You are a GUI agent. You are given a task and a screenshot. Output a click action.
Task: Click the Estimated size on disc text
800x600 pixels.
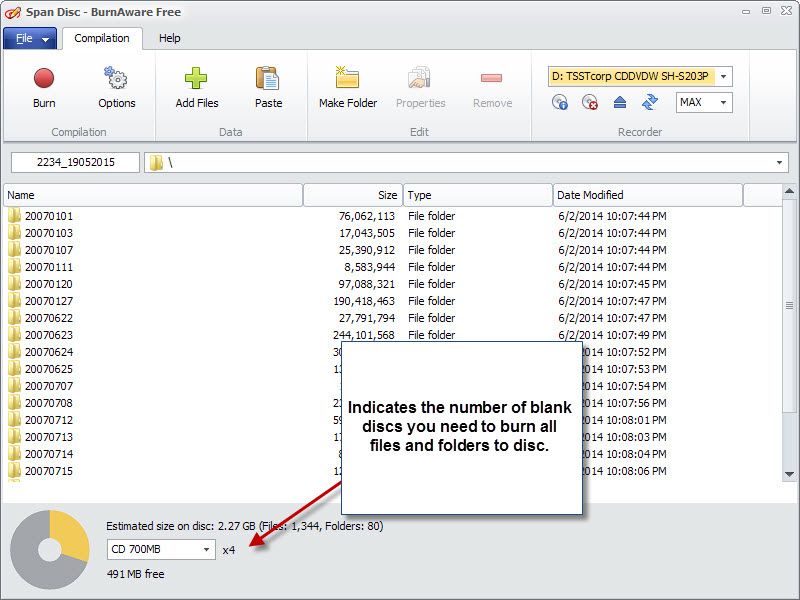[x=245, y=526]
